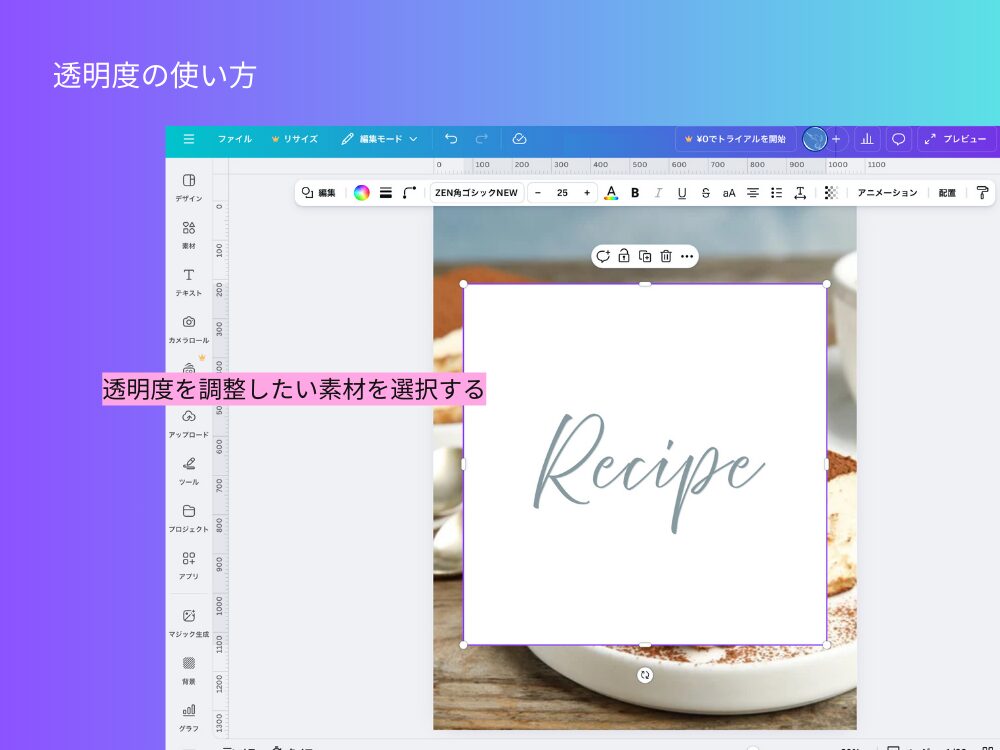Select the テキスト tool in the sidebar
1000x750 pixels.
coord(188,283)
